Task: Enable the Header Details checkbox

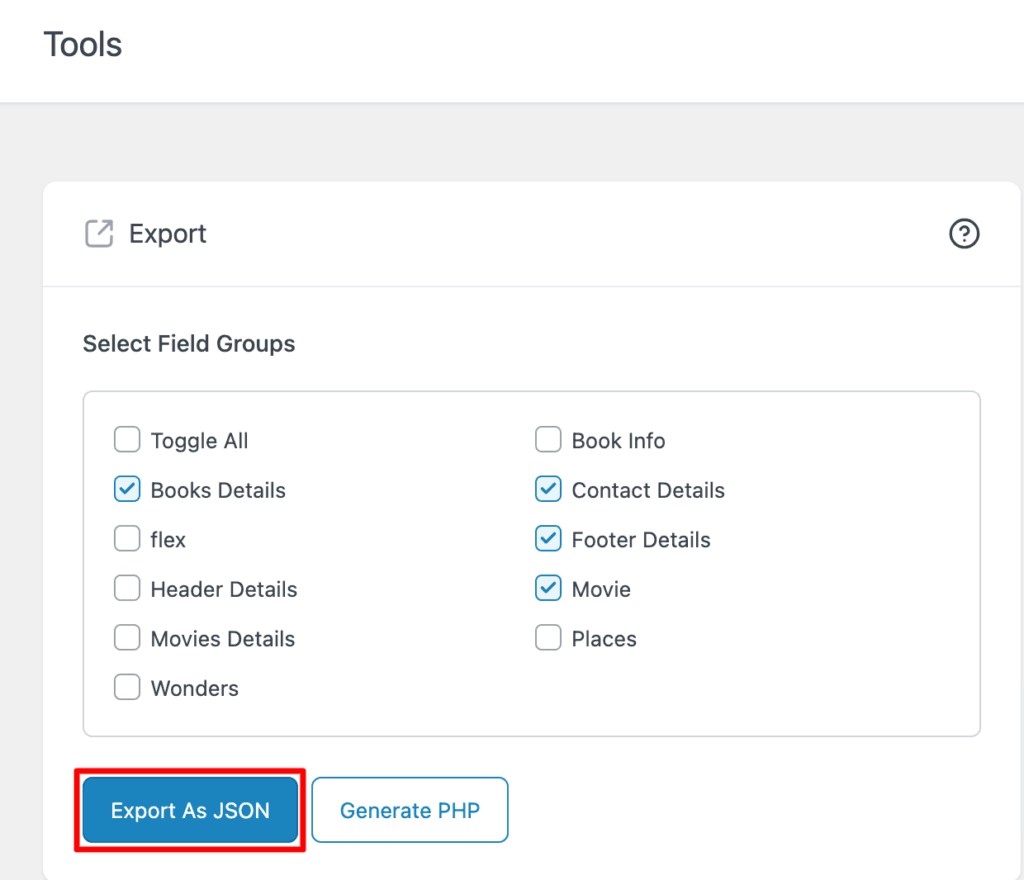Action: (127, 588)
